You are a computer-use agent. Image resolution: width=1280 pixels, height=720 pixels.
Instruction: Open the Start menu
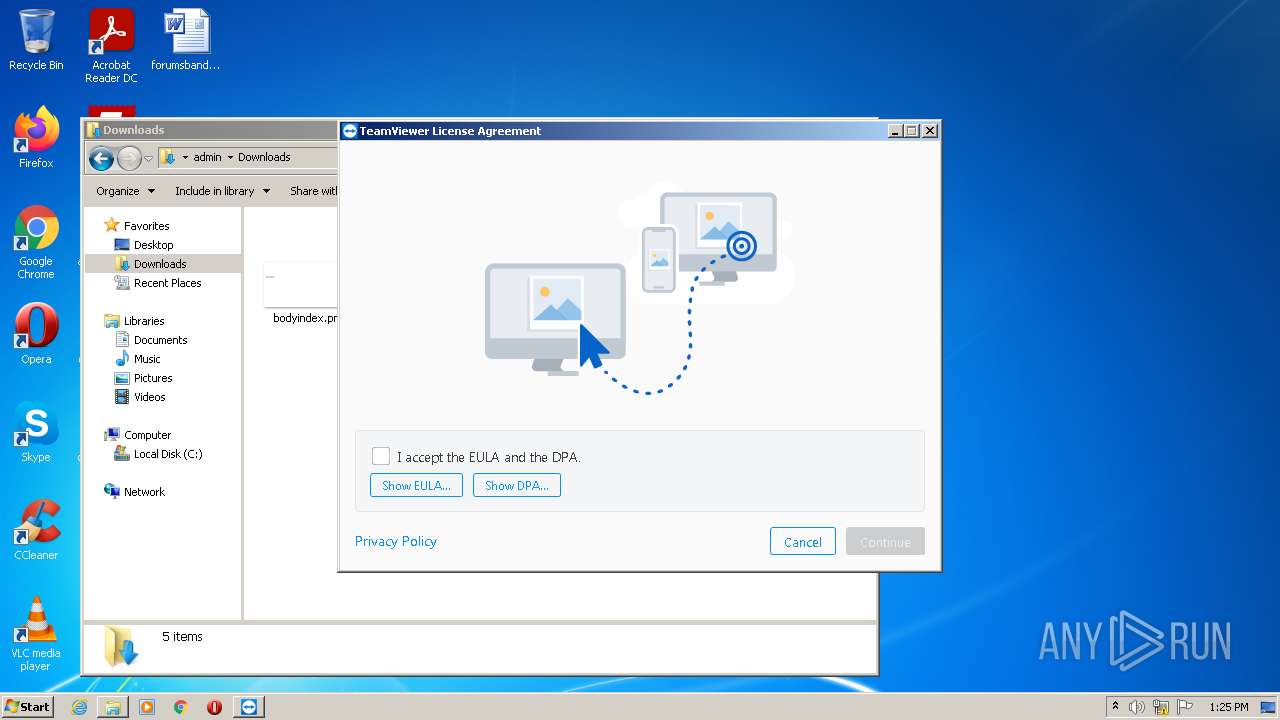coord(28,707)
